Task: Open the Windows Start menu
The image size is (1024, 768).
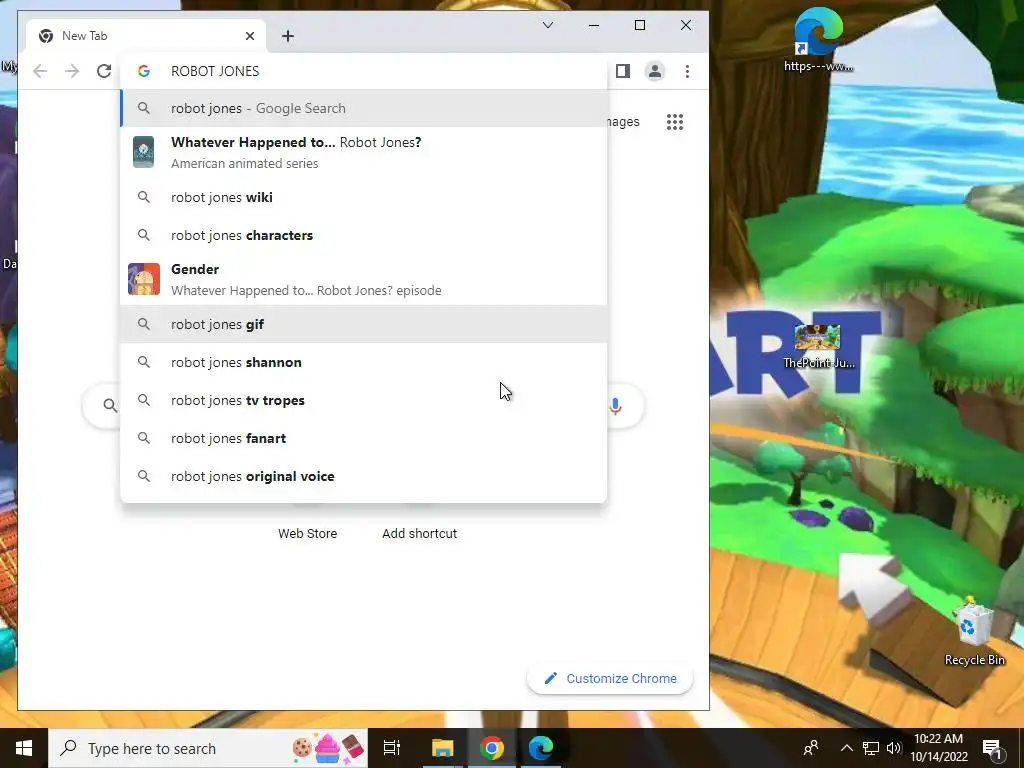Action: tap(24, 748)
